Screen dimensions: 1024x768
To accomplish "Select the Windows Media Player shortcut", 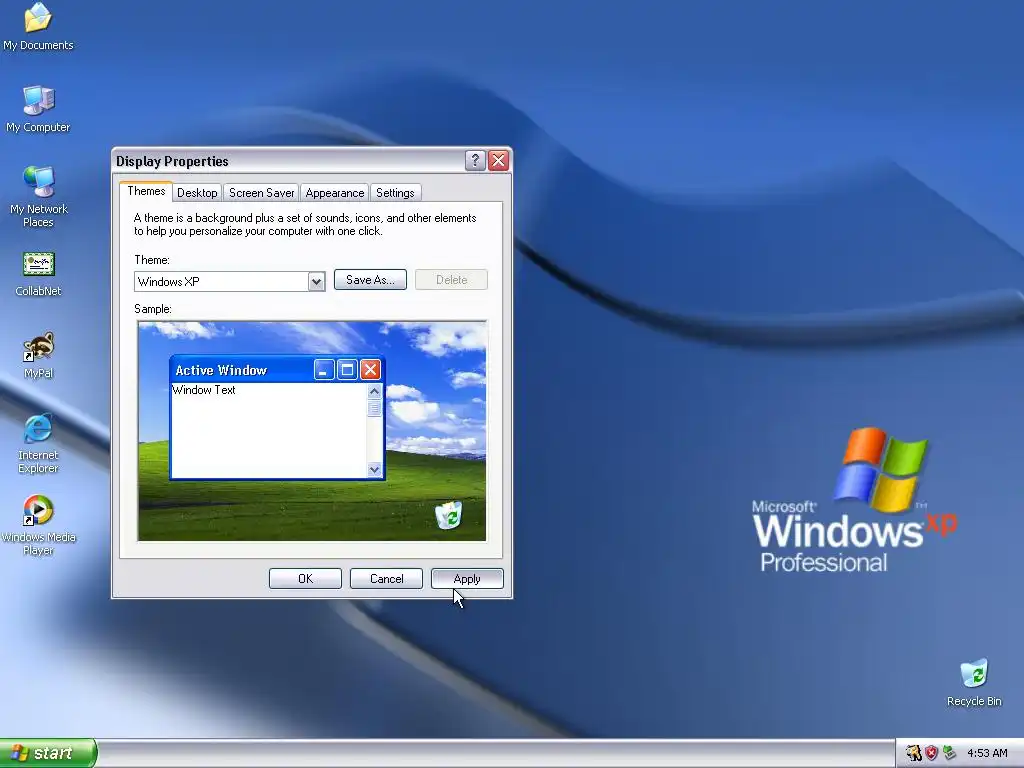I will coord(39,525).
